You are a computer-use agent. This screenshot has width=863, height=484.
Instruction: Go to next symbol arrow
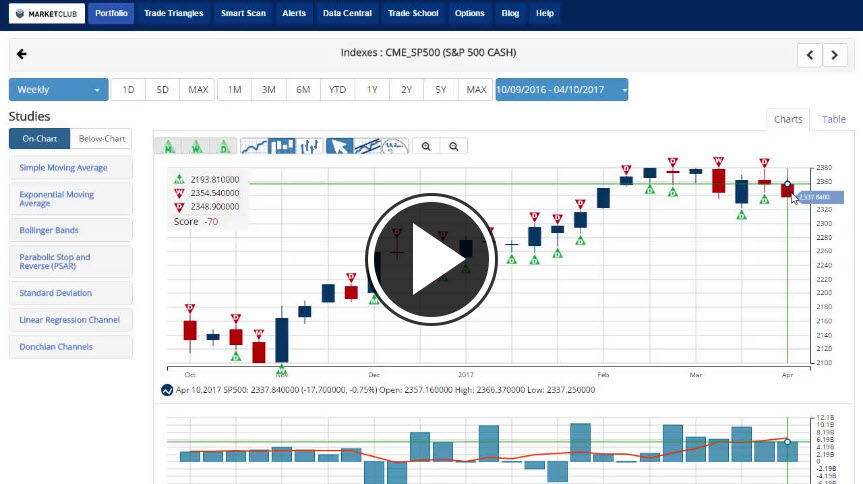point(835,54)
